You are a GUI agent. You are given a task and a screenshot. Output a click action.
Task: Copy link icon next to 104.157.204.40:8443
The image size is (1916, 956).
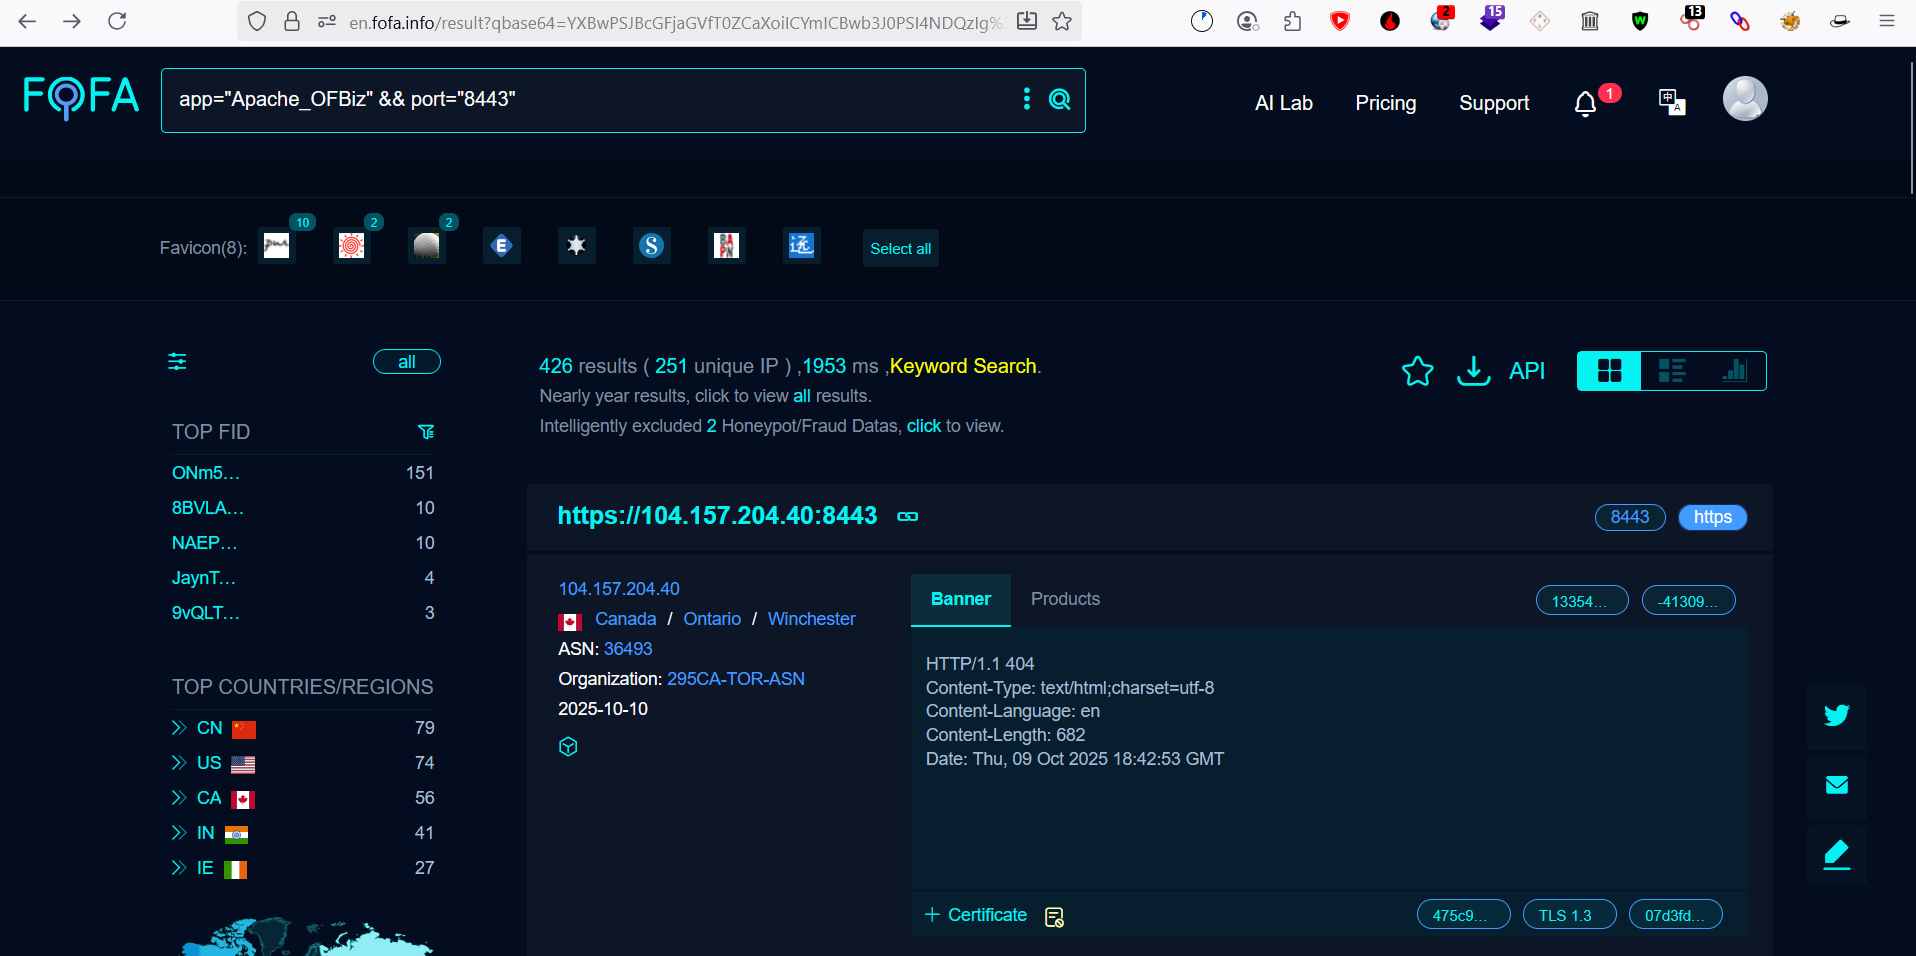[907, 516]
